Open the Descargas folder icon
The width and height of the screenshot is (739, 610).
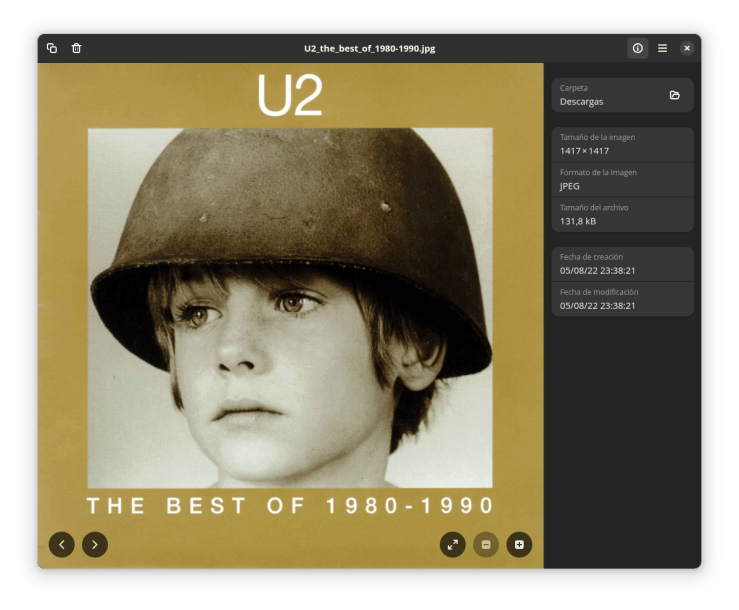[674, 95]
